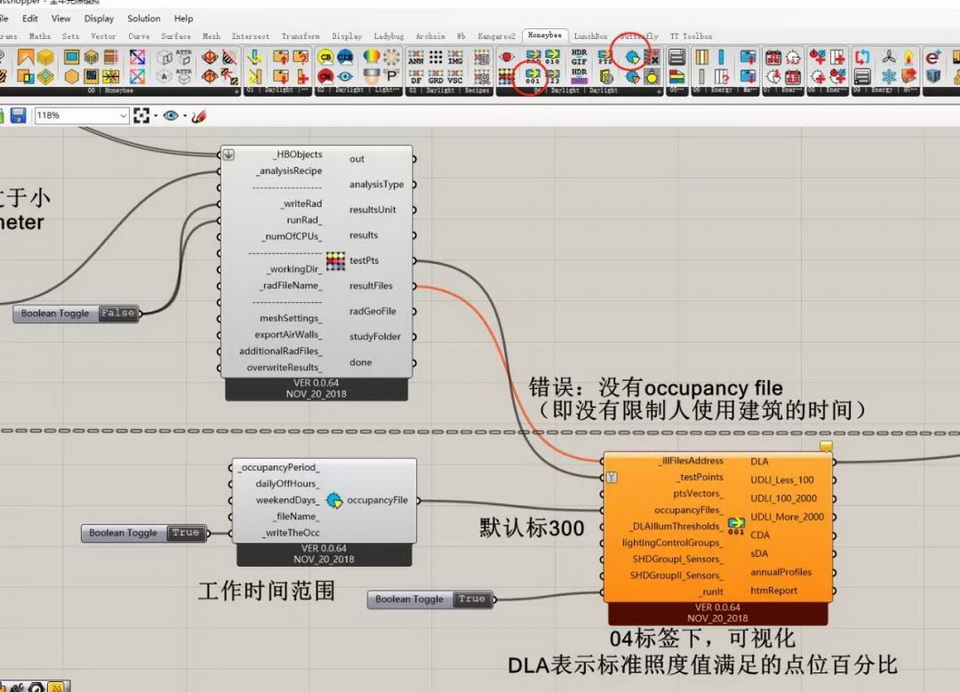The image size is (960, 692).
Task: Click the save document disk icon
Action: pyautogui.click(x=18, y=116)
